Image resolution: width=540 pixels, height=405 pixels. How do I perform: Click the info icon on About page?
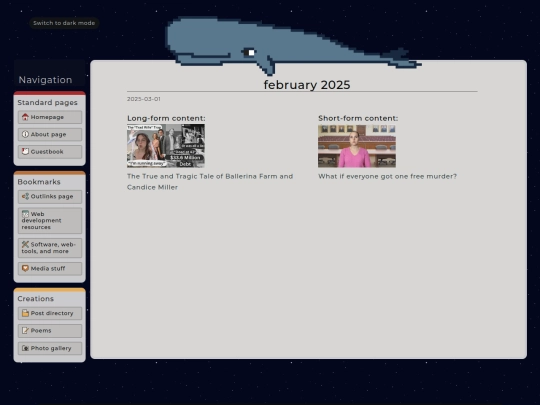[x=25, y=134]
